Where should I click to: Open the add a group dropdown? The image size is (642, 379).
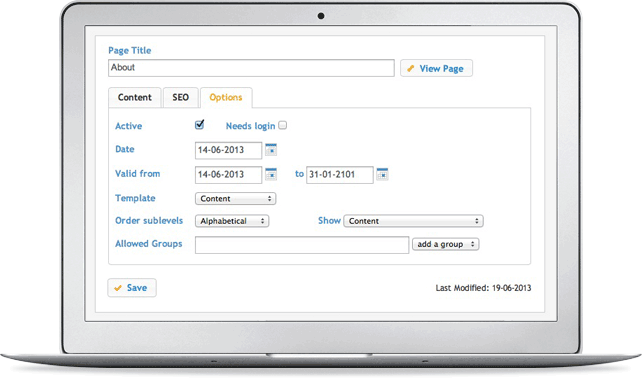(x=445, y=244)
